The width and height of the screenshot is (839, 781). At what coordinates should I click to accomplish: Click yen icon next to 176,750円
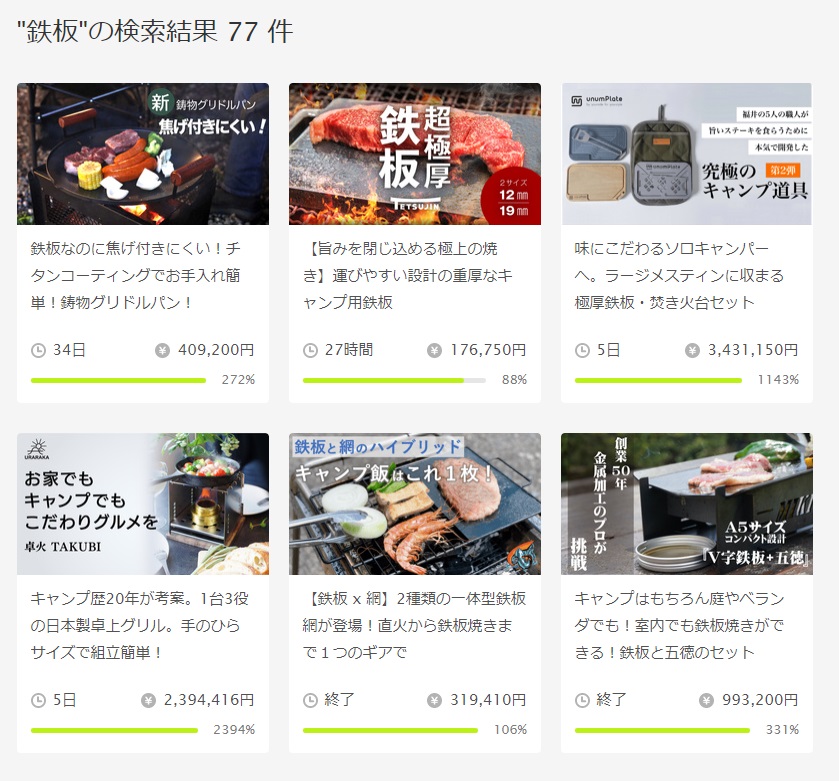coord(434,351)
